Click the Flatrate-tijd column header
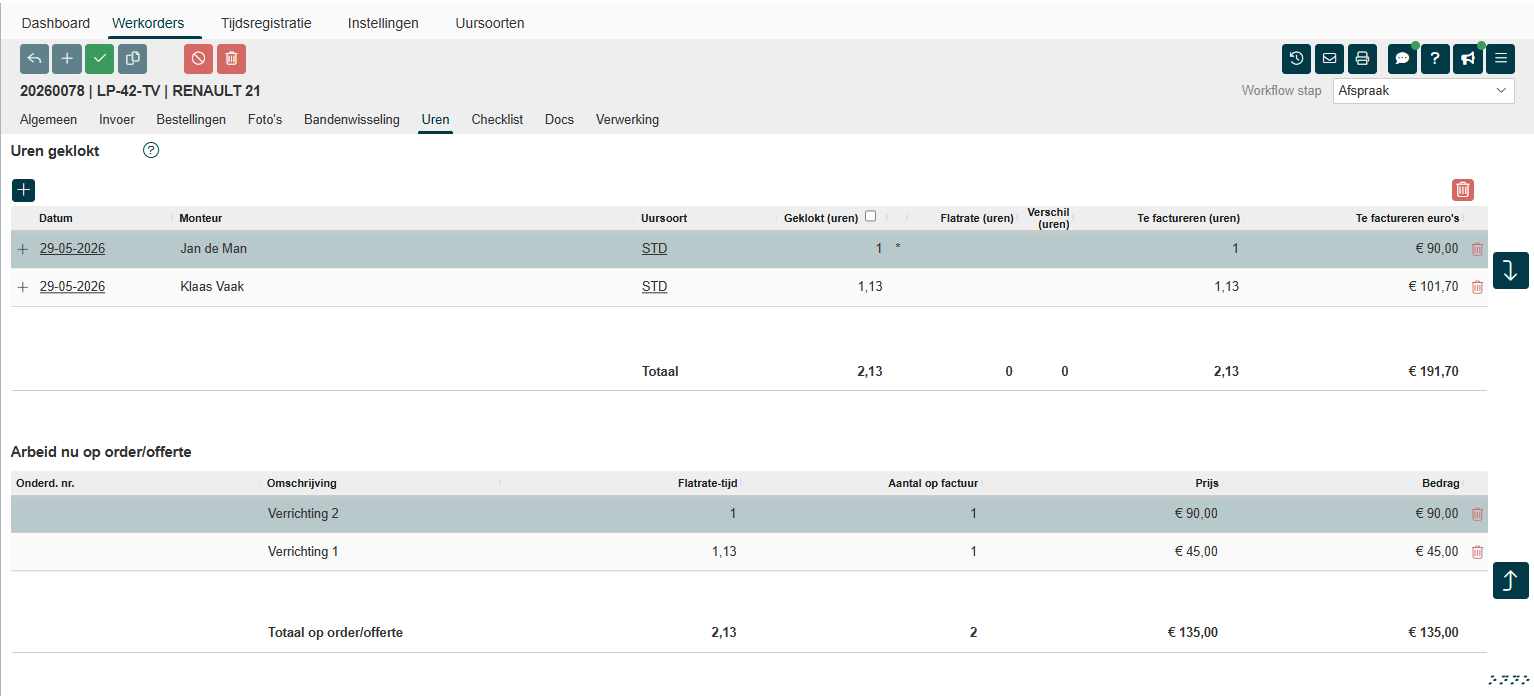This screenshot has height=696, width=1534. 707,483
